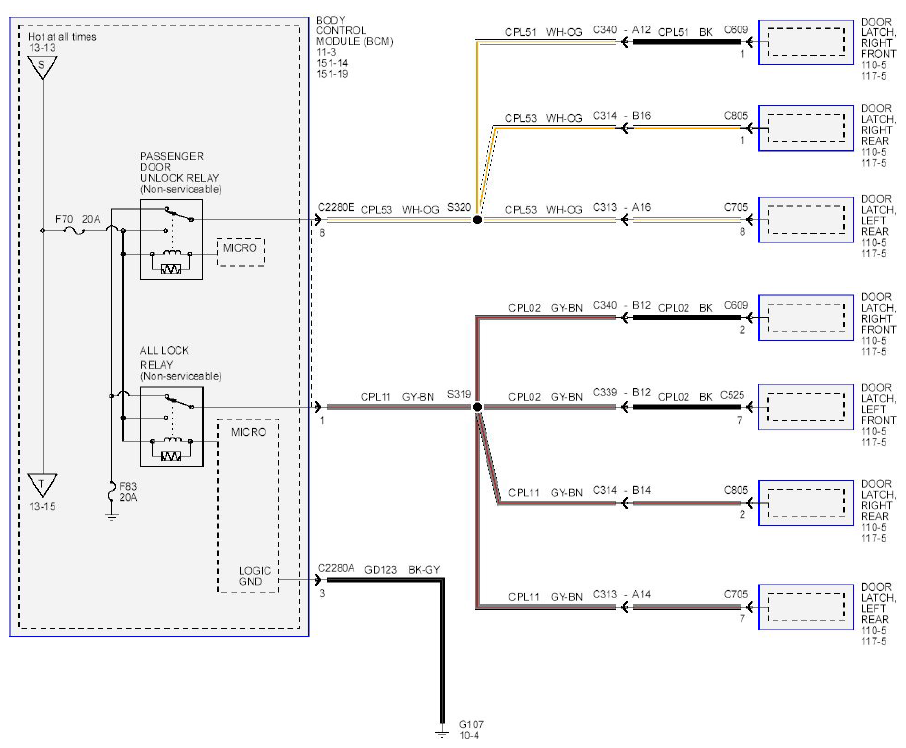
Task: Click connector label C339 - B12
Action: 622,392
